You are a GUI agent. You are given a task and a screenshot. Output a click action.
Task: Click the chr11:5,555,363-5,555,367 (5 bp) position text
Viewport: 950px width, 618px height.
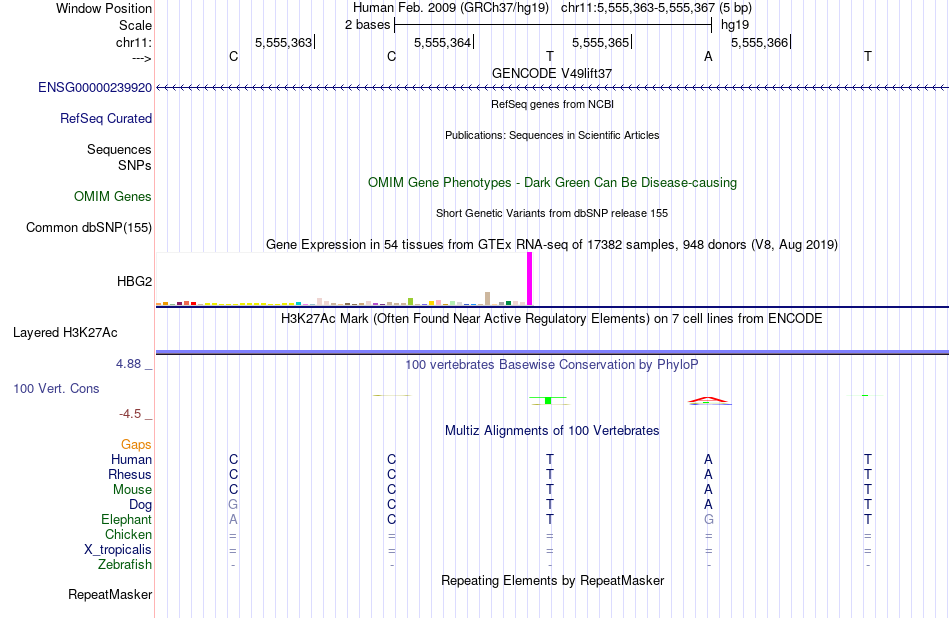656,8
